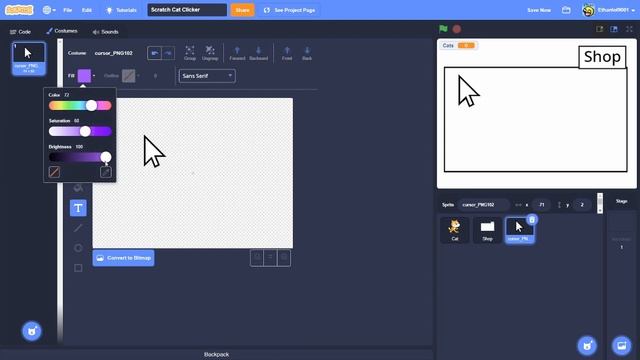Select the Text tool

pyautogui.click(x=78, y=208)
